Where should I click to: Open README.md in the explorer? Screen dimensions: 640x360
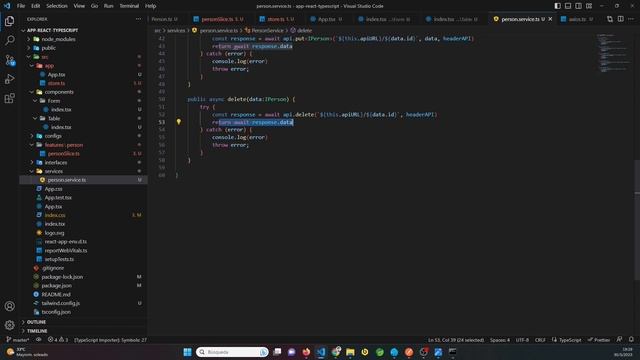pyautogui.click(x=56, y=294)
